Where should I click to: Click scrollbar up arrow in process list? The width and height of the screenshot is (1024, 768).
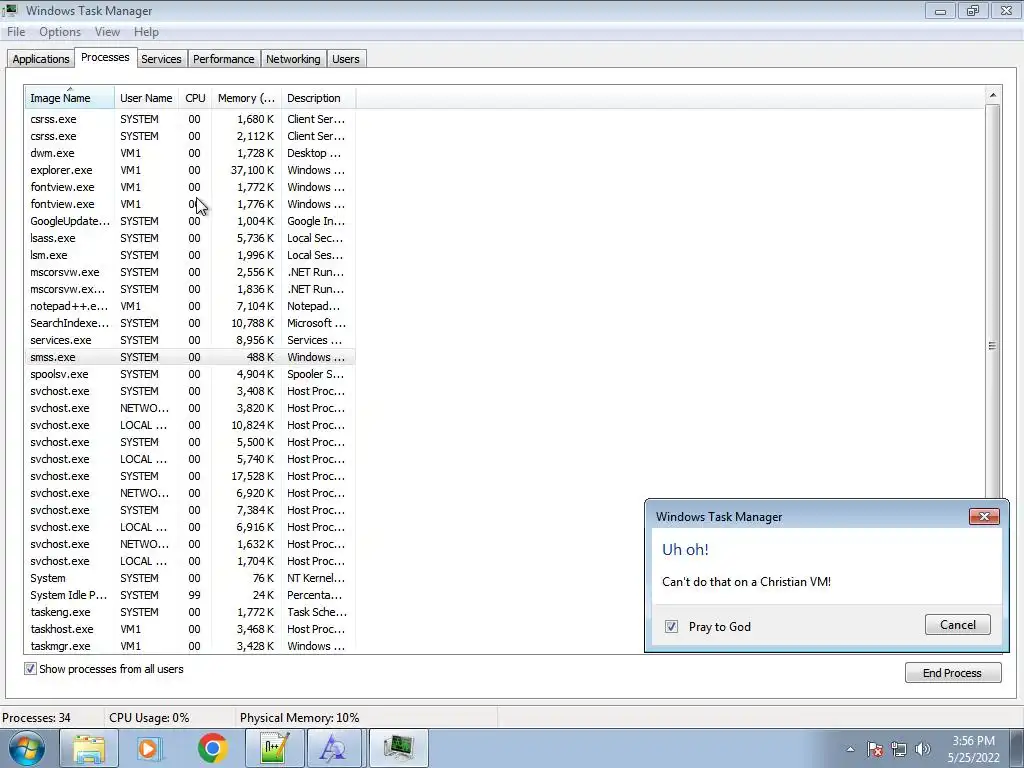tap(993, 95)
